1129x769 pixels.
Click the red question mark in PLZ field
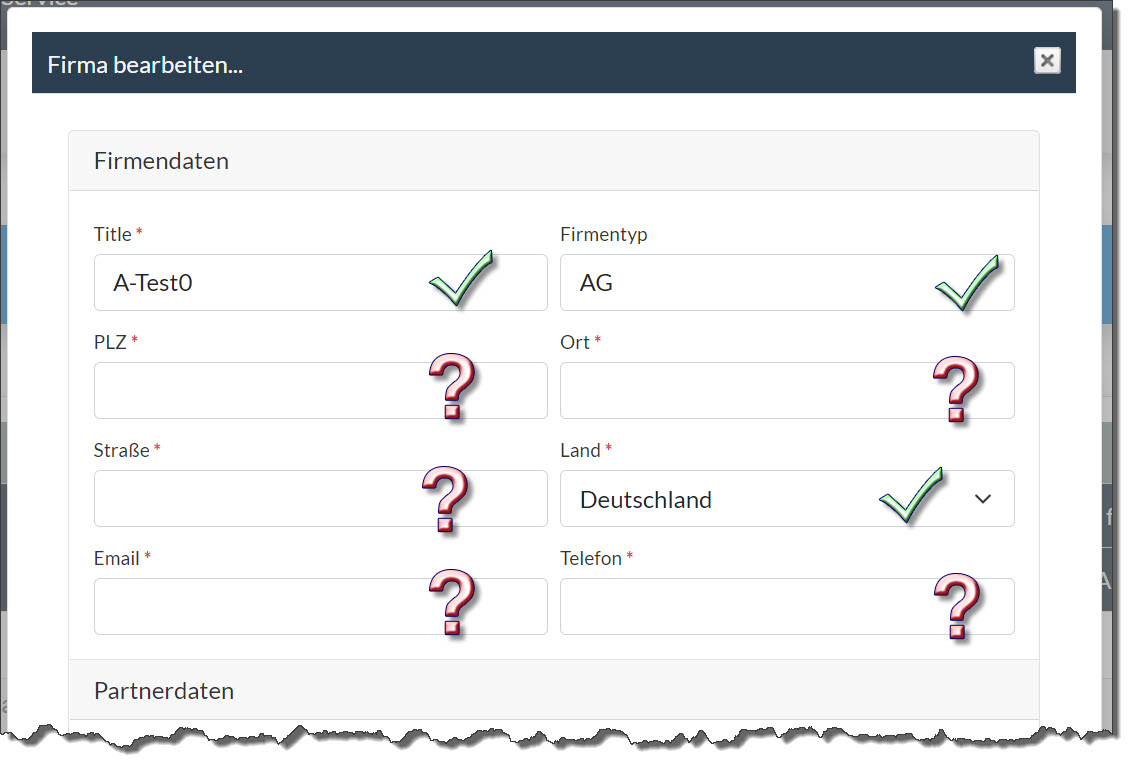pyautogui.click(x=452, y=387)
